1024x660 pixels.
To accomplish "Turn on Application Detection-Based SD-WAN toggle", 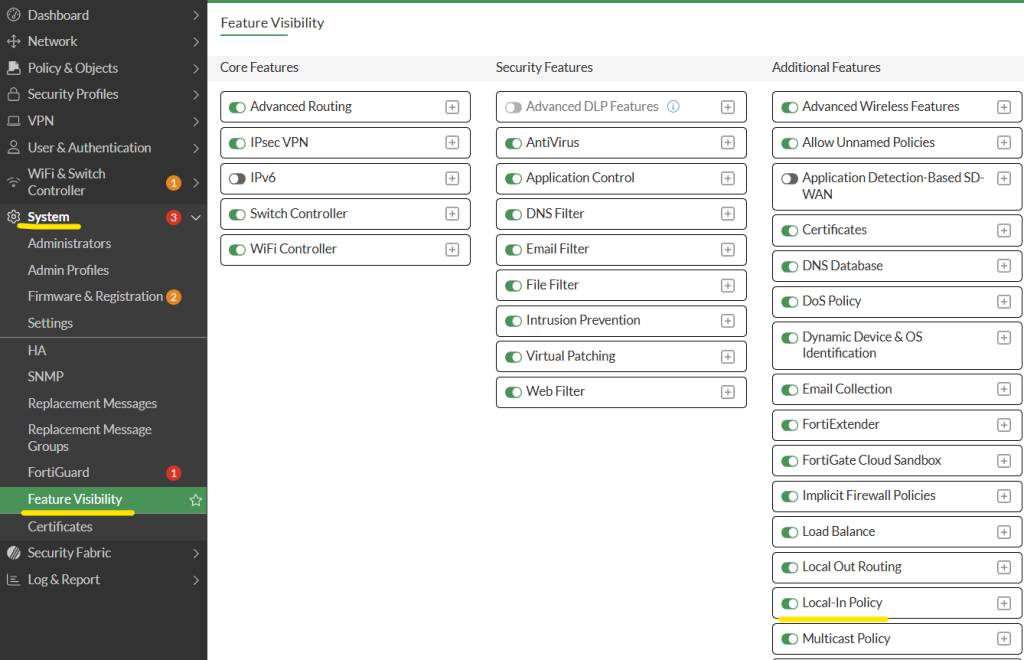I will click(x=789, y=179).
